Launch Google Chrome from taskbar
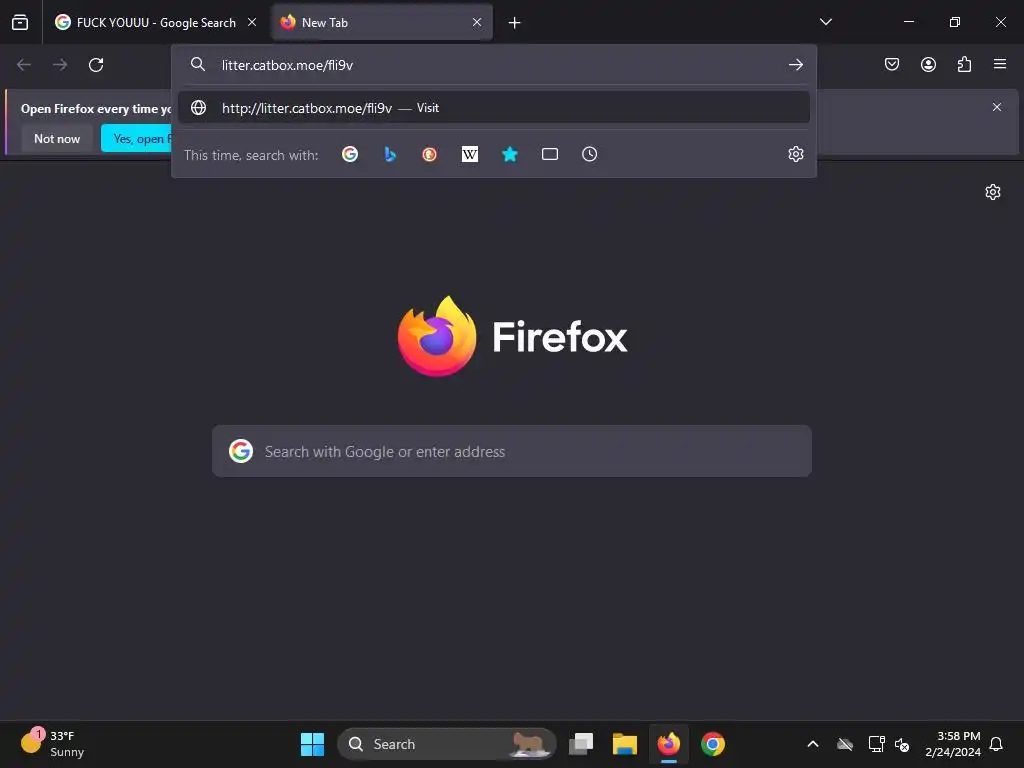 [x=713, y=744]
